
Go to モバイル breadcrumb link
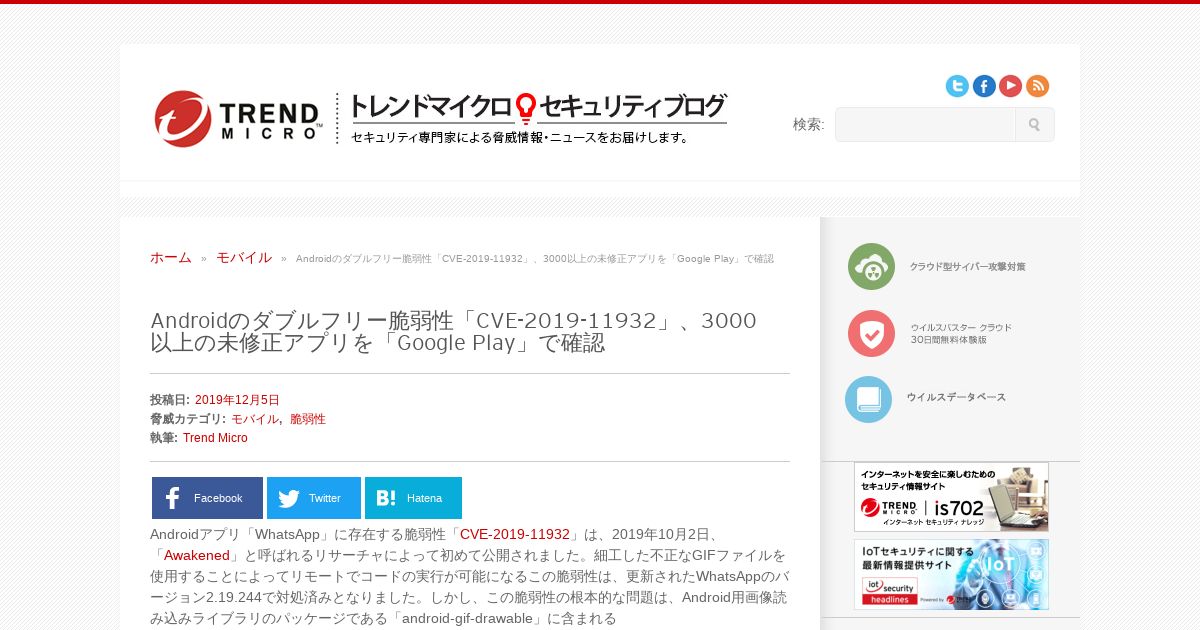click(x=244, y=257)
